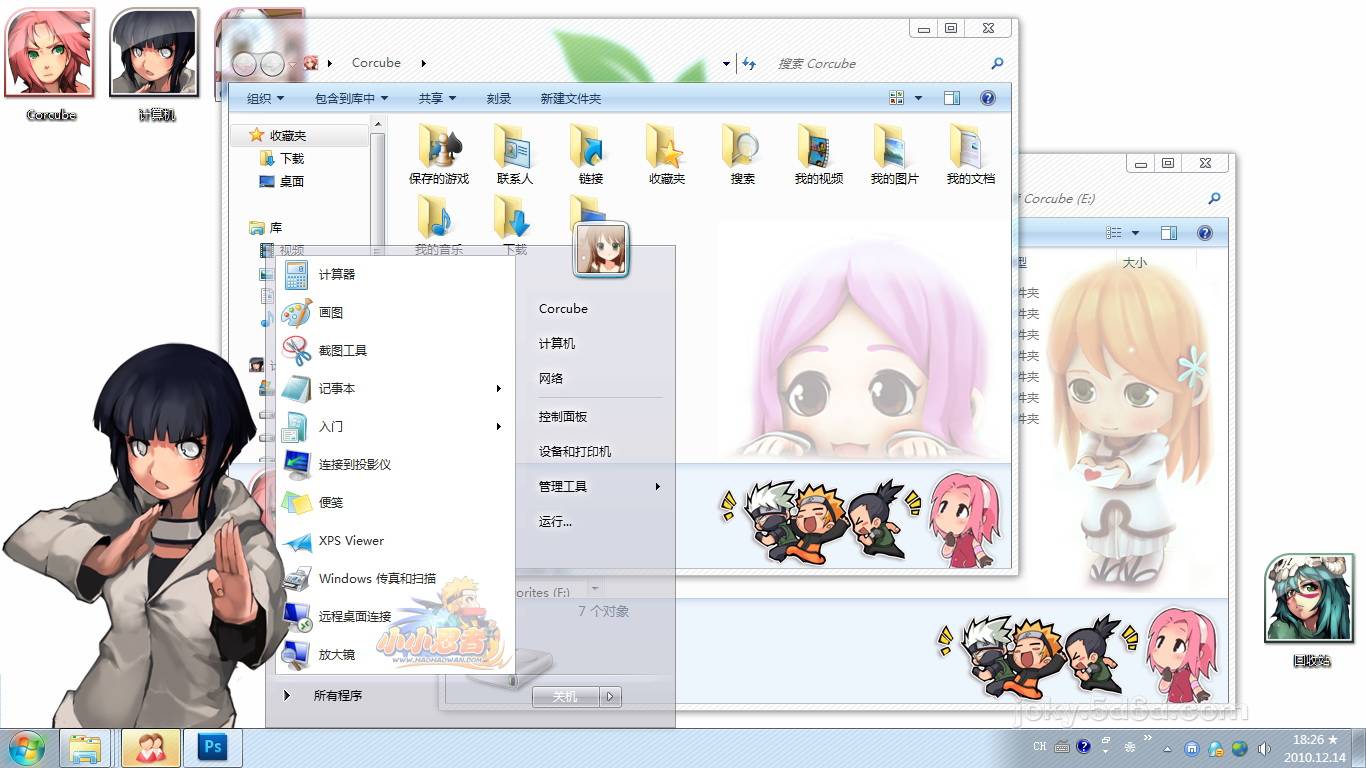Click the 关机 shutdown button
The image size is (1366, 768).
coord(566,696)
